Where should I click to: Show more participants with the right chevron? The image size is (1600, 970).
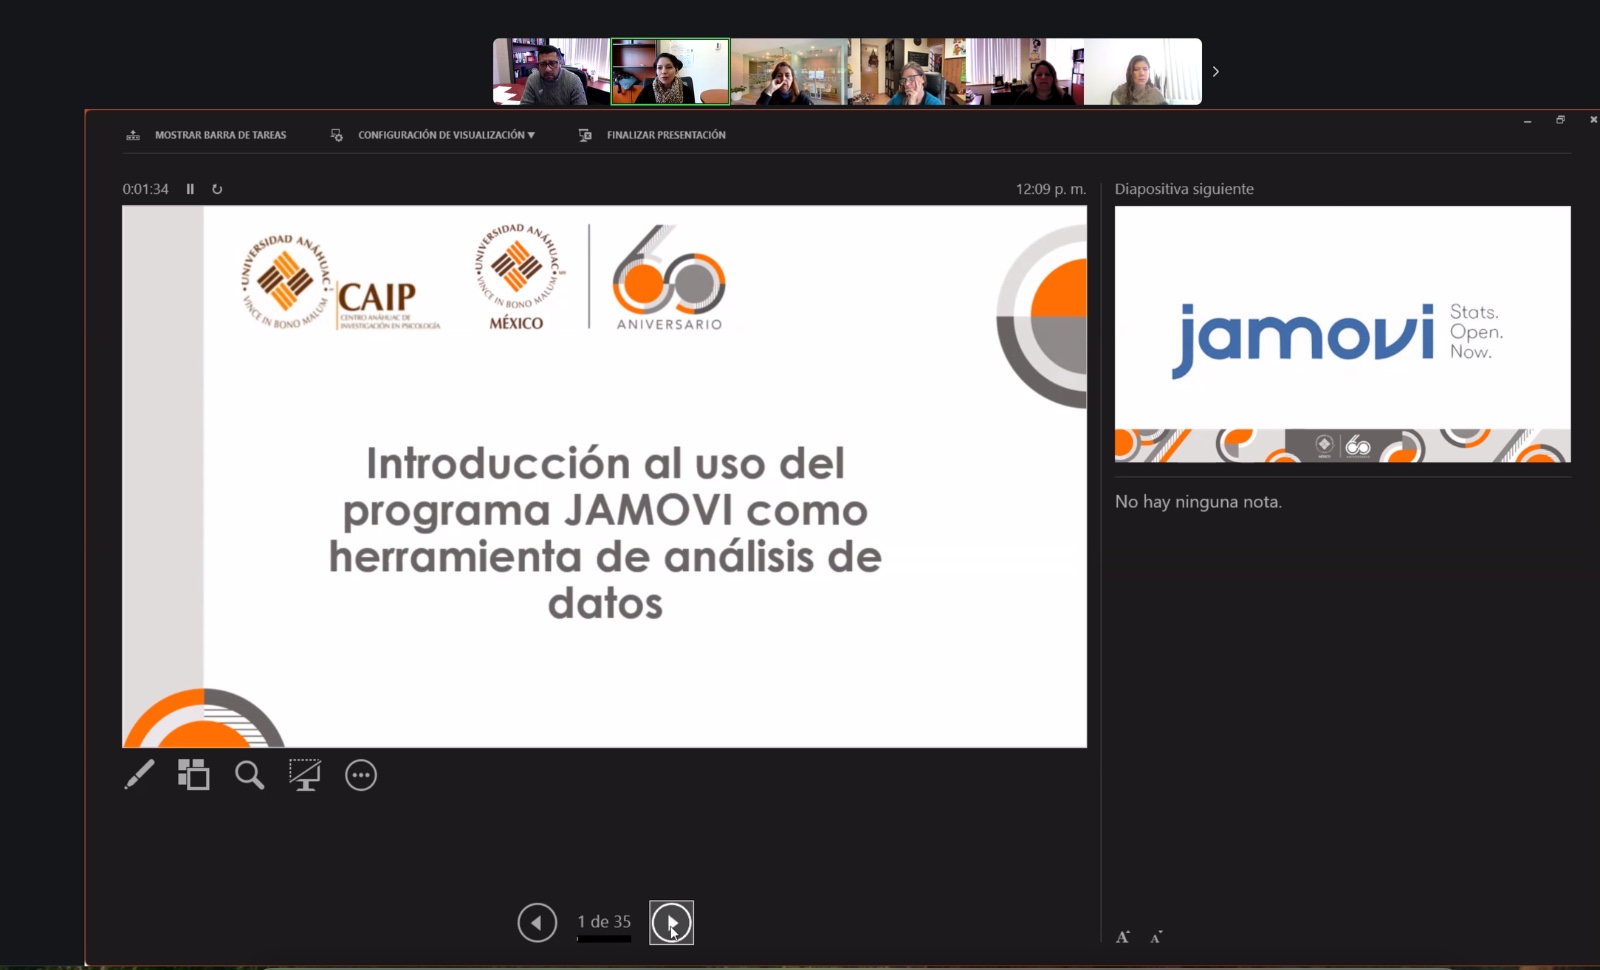1216,71
